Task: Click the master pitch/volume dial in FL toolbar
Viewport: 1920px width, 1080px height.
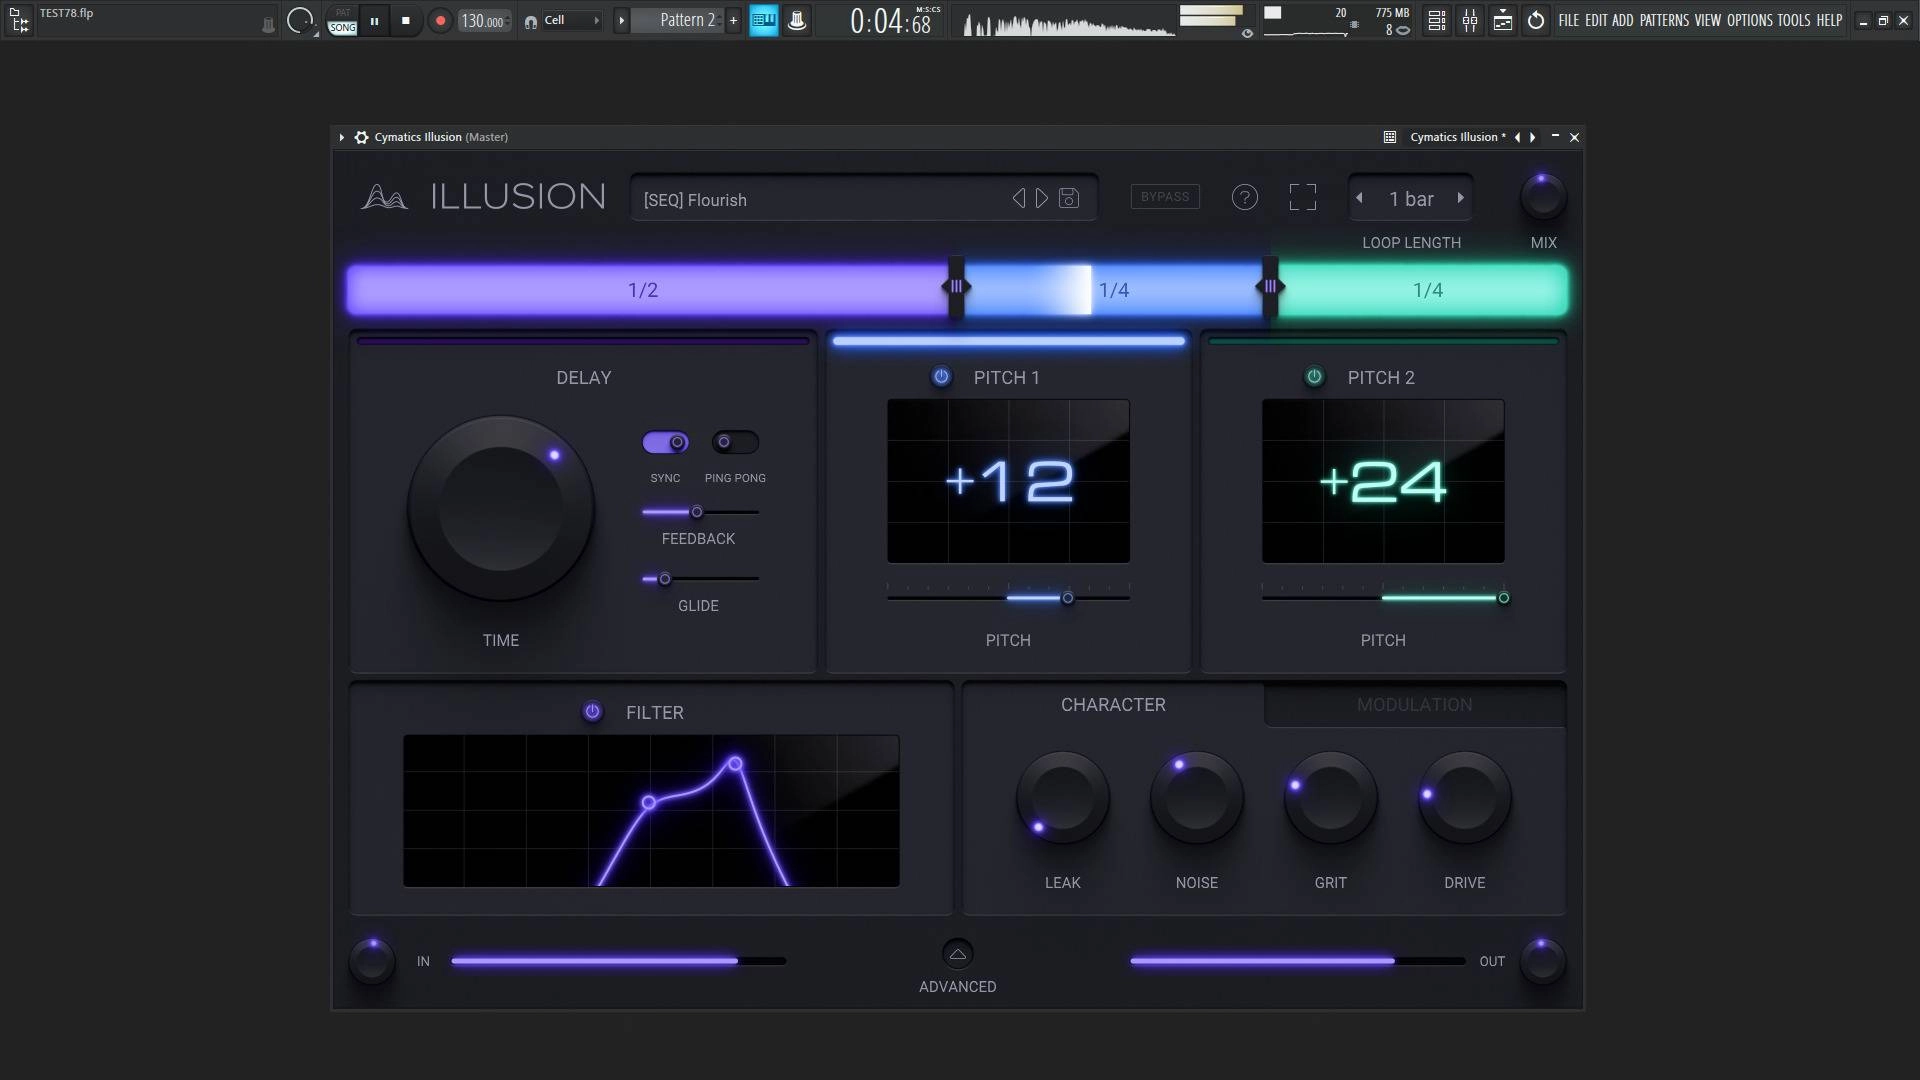Action: click(x=299, y=20)
